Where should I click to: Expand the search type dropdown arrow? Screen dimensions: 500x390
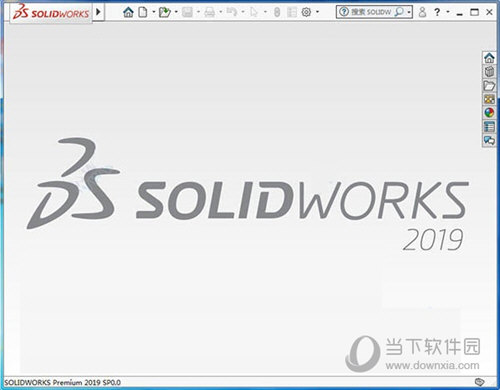coord(409,12)
